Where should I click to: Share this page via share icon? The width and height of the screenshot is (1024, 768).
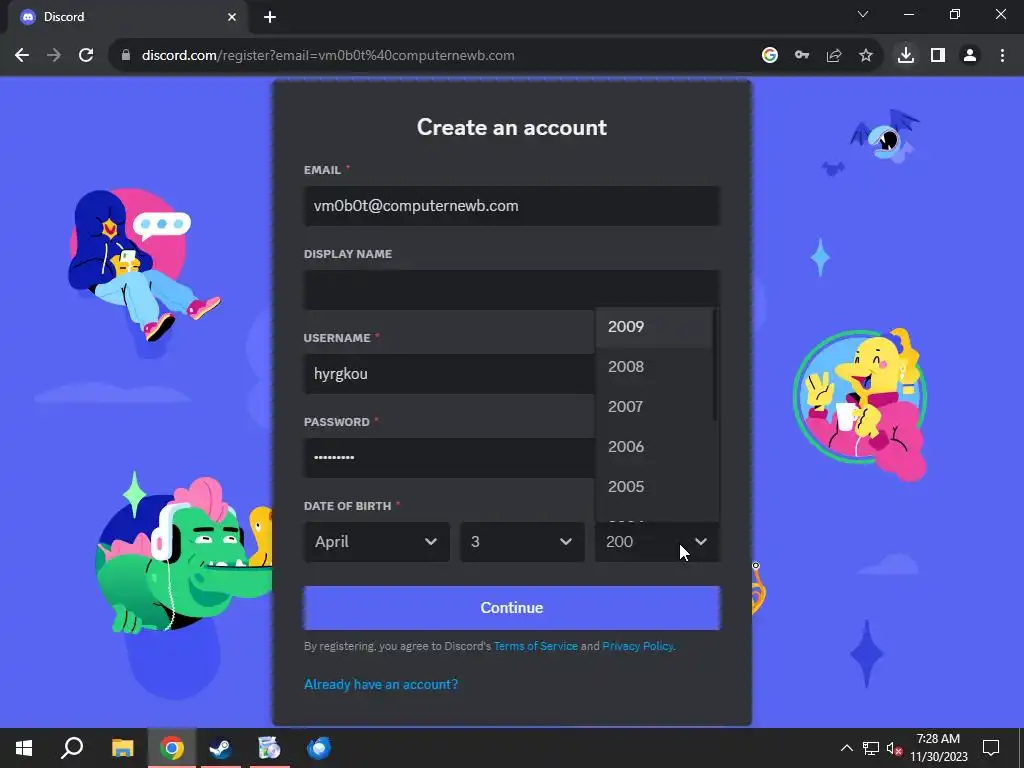point(834,56)
